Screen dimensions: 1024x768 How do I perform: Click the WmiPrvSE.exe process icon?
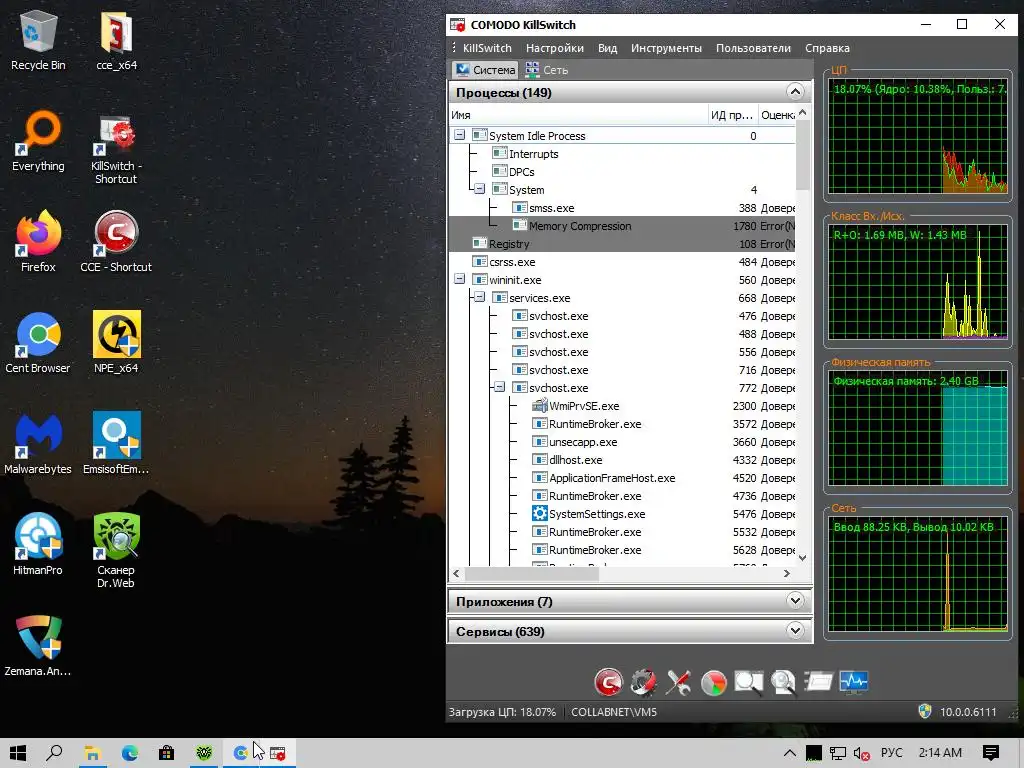(539, 406)
